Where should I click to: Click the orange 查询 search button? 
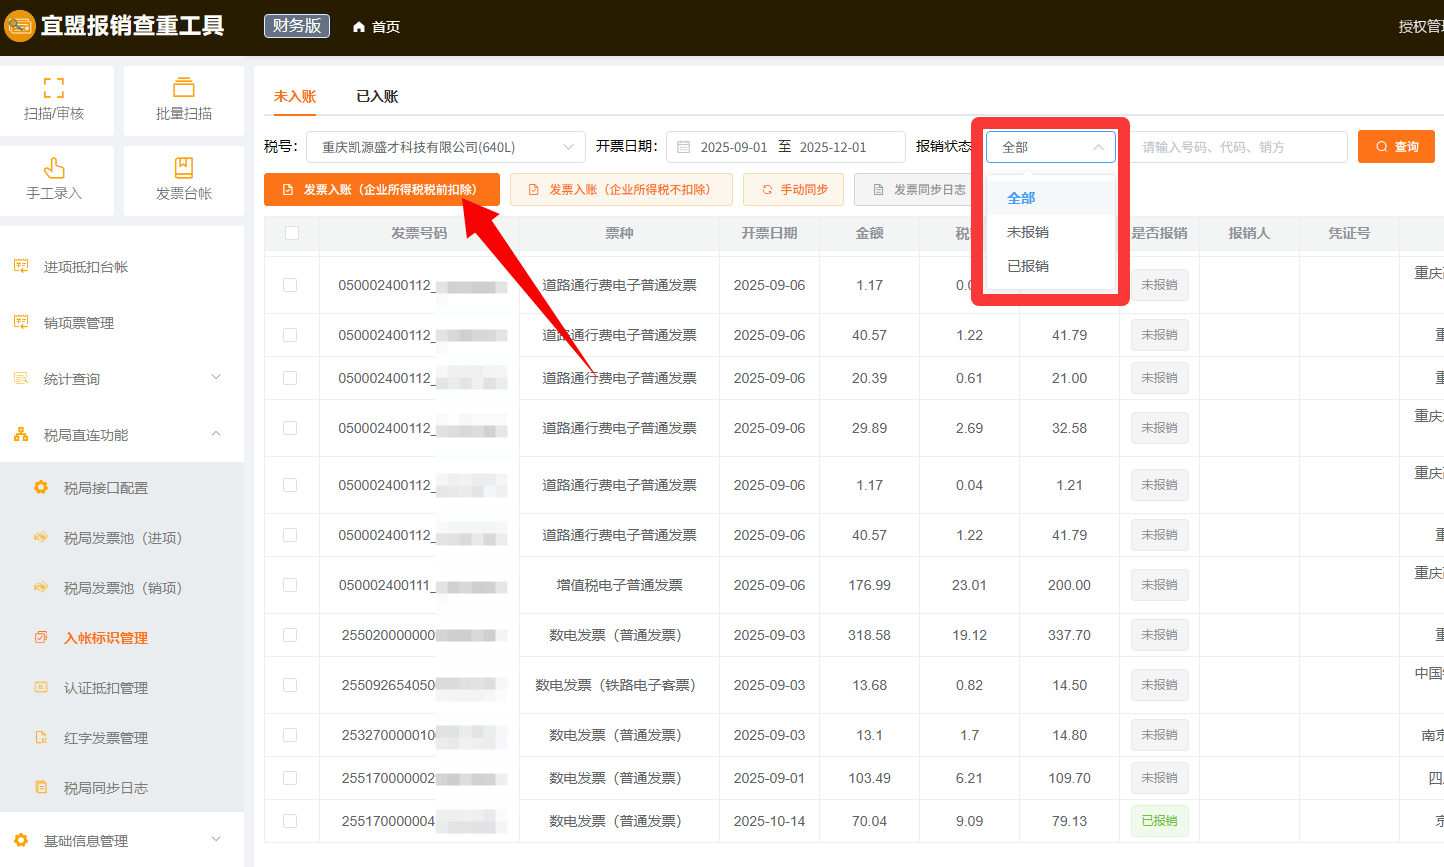pyautogui.click(x=1396, y=147)
